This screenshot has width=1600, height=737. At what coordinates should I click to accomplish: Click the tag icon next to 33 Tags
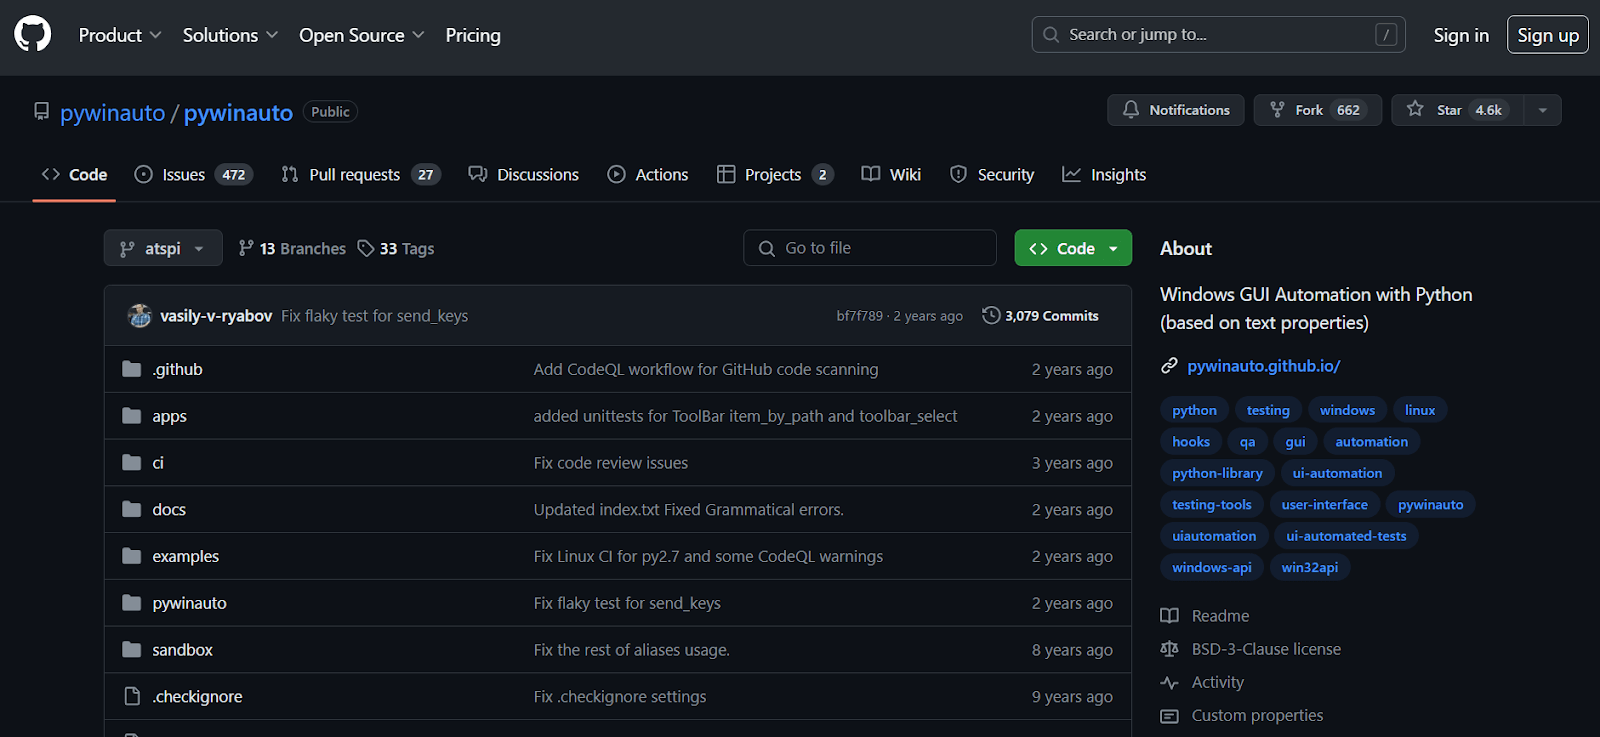pyautogui.click(x=366, y=248)
